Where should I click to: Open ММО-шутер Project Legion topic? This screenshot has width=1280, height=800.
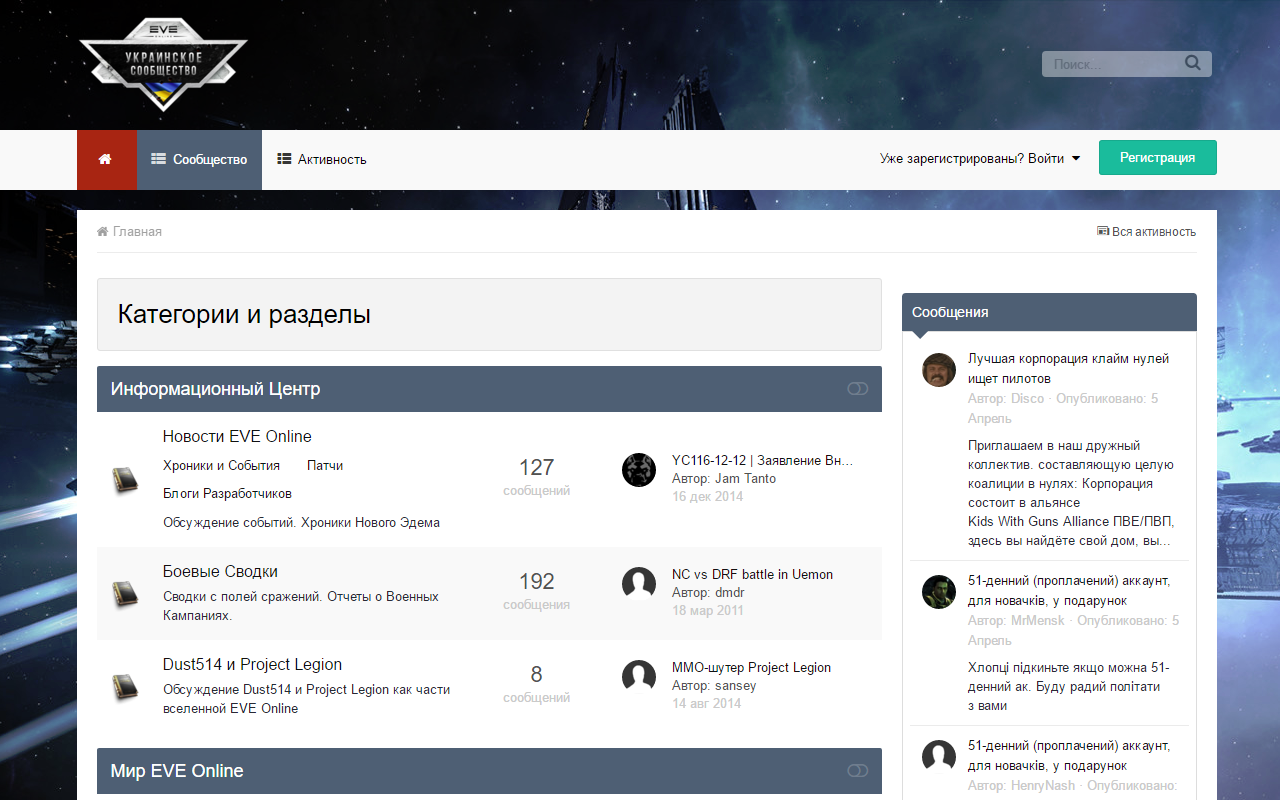pyautogui.click(x=751, y=668)
